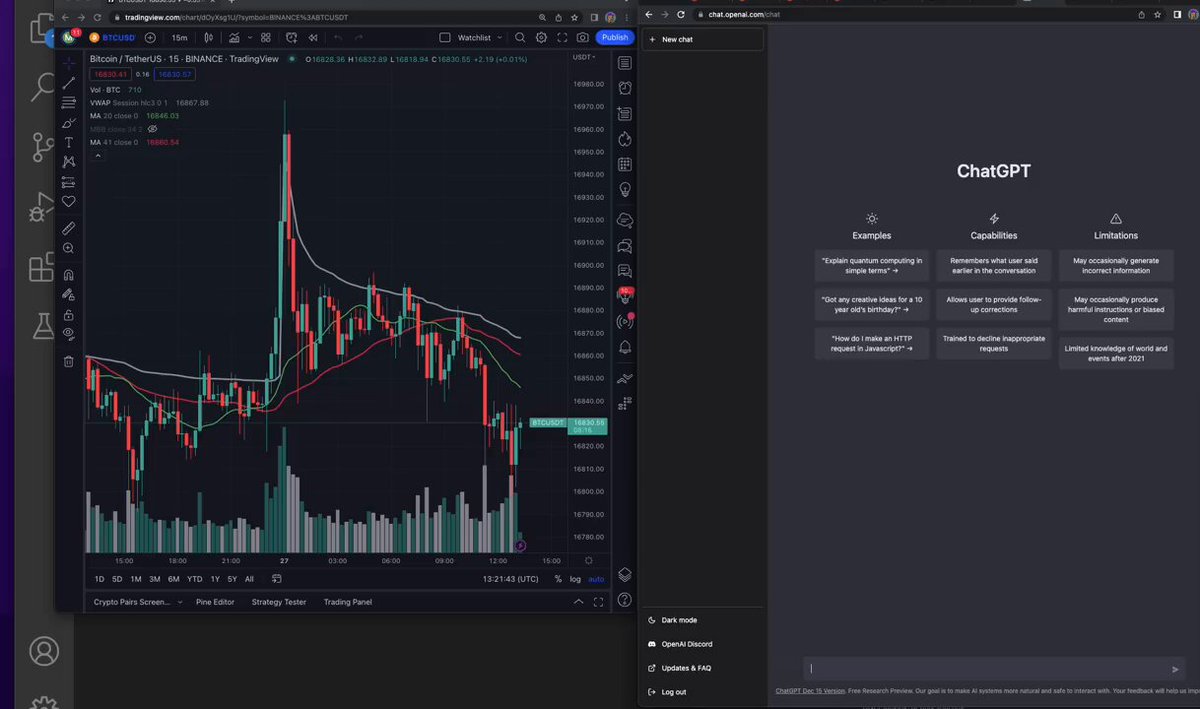The image size is (1200, 709).
Task: Click the trash remove drawings icon
Action: pos(69,361)
